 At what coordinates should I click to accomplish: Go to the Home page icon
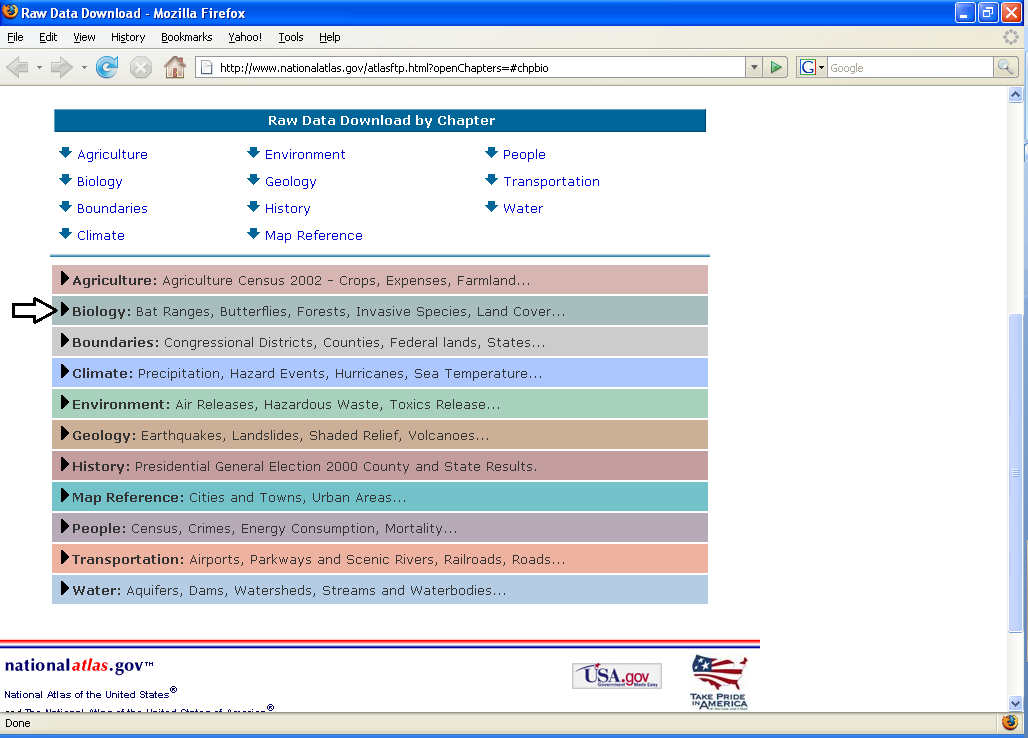tap(174, 68)
